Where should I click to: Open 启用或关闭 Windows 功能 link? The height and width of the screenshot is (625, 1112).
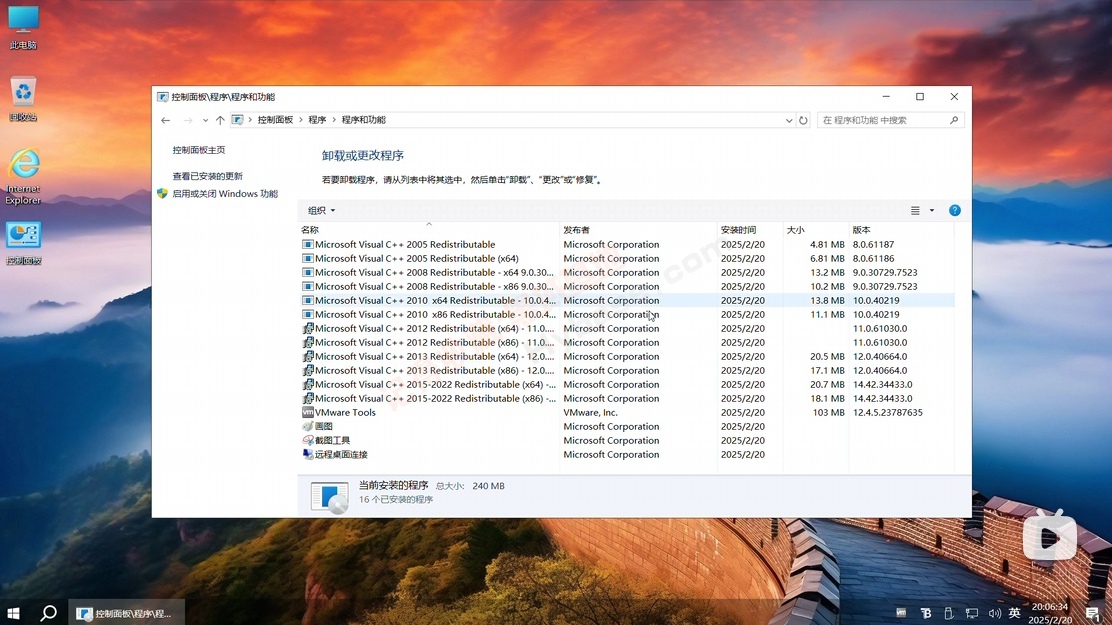coord(225,194)
